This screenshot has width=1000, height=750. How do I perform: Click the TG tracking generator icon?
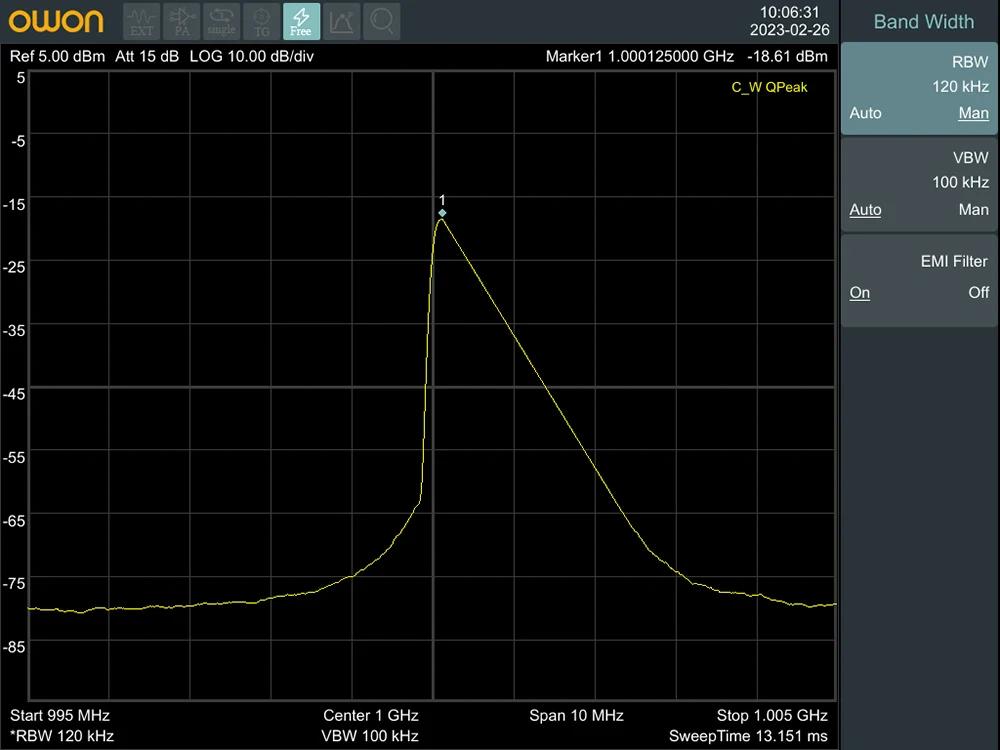tap(262, 21)
